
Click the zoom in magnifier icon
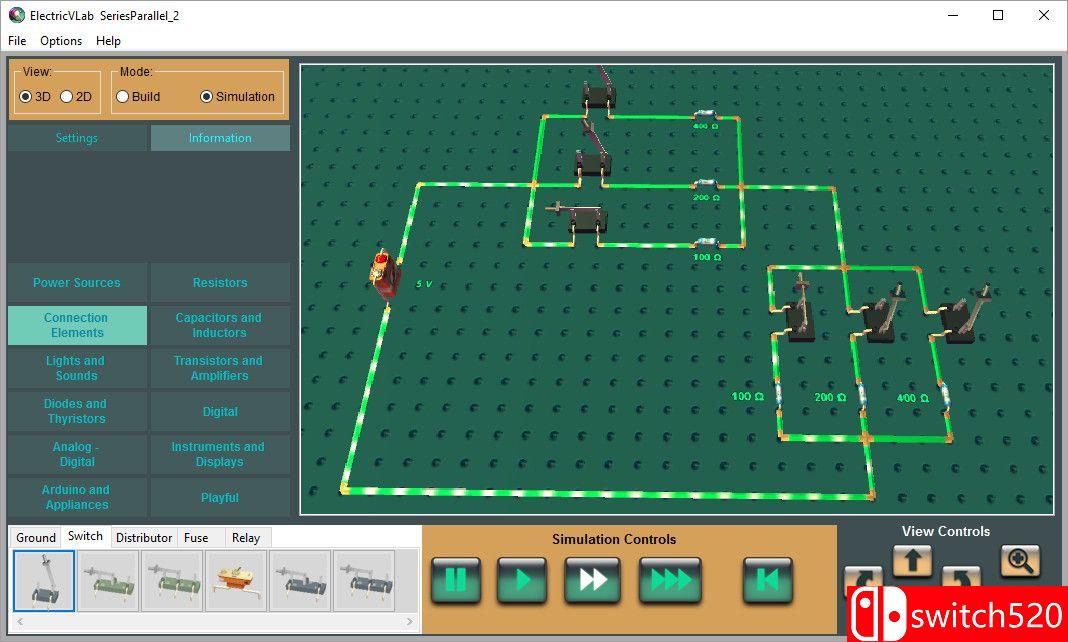coord(1019,561)
